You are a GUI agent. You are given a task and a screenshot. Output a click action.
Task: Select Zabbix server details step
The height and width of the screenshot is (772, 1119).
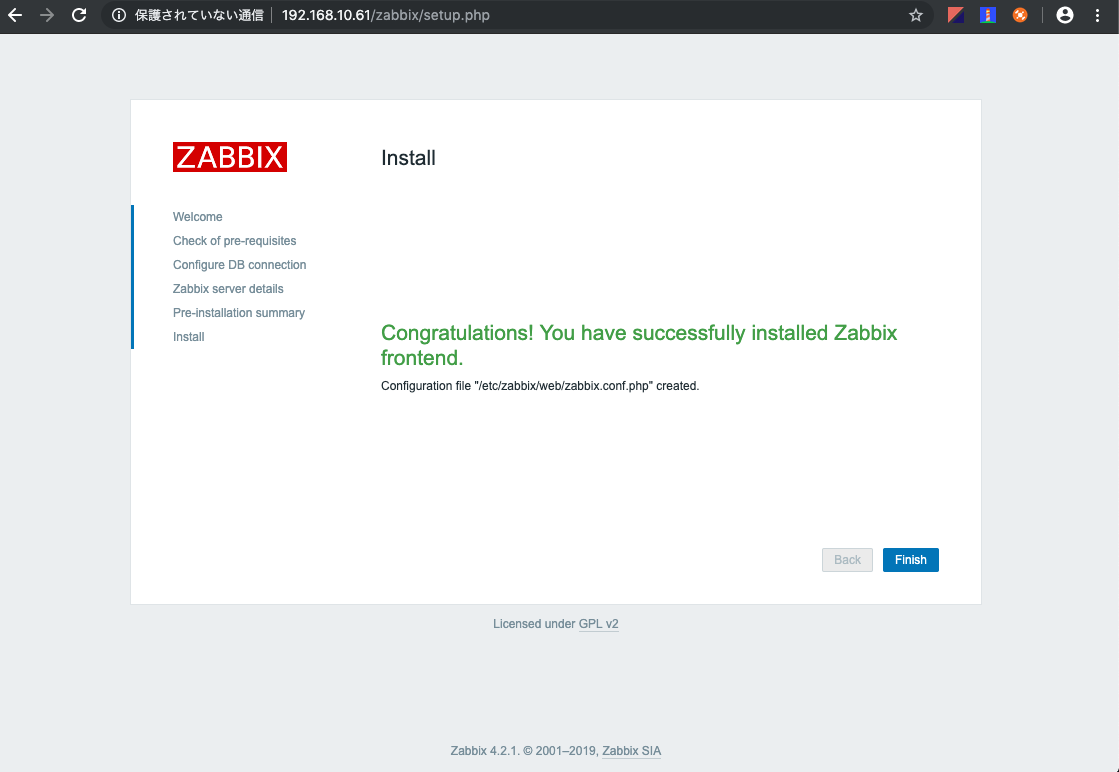click(x=228, y=288)
